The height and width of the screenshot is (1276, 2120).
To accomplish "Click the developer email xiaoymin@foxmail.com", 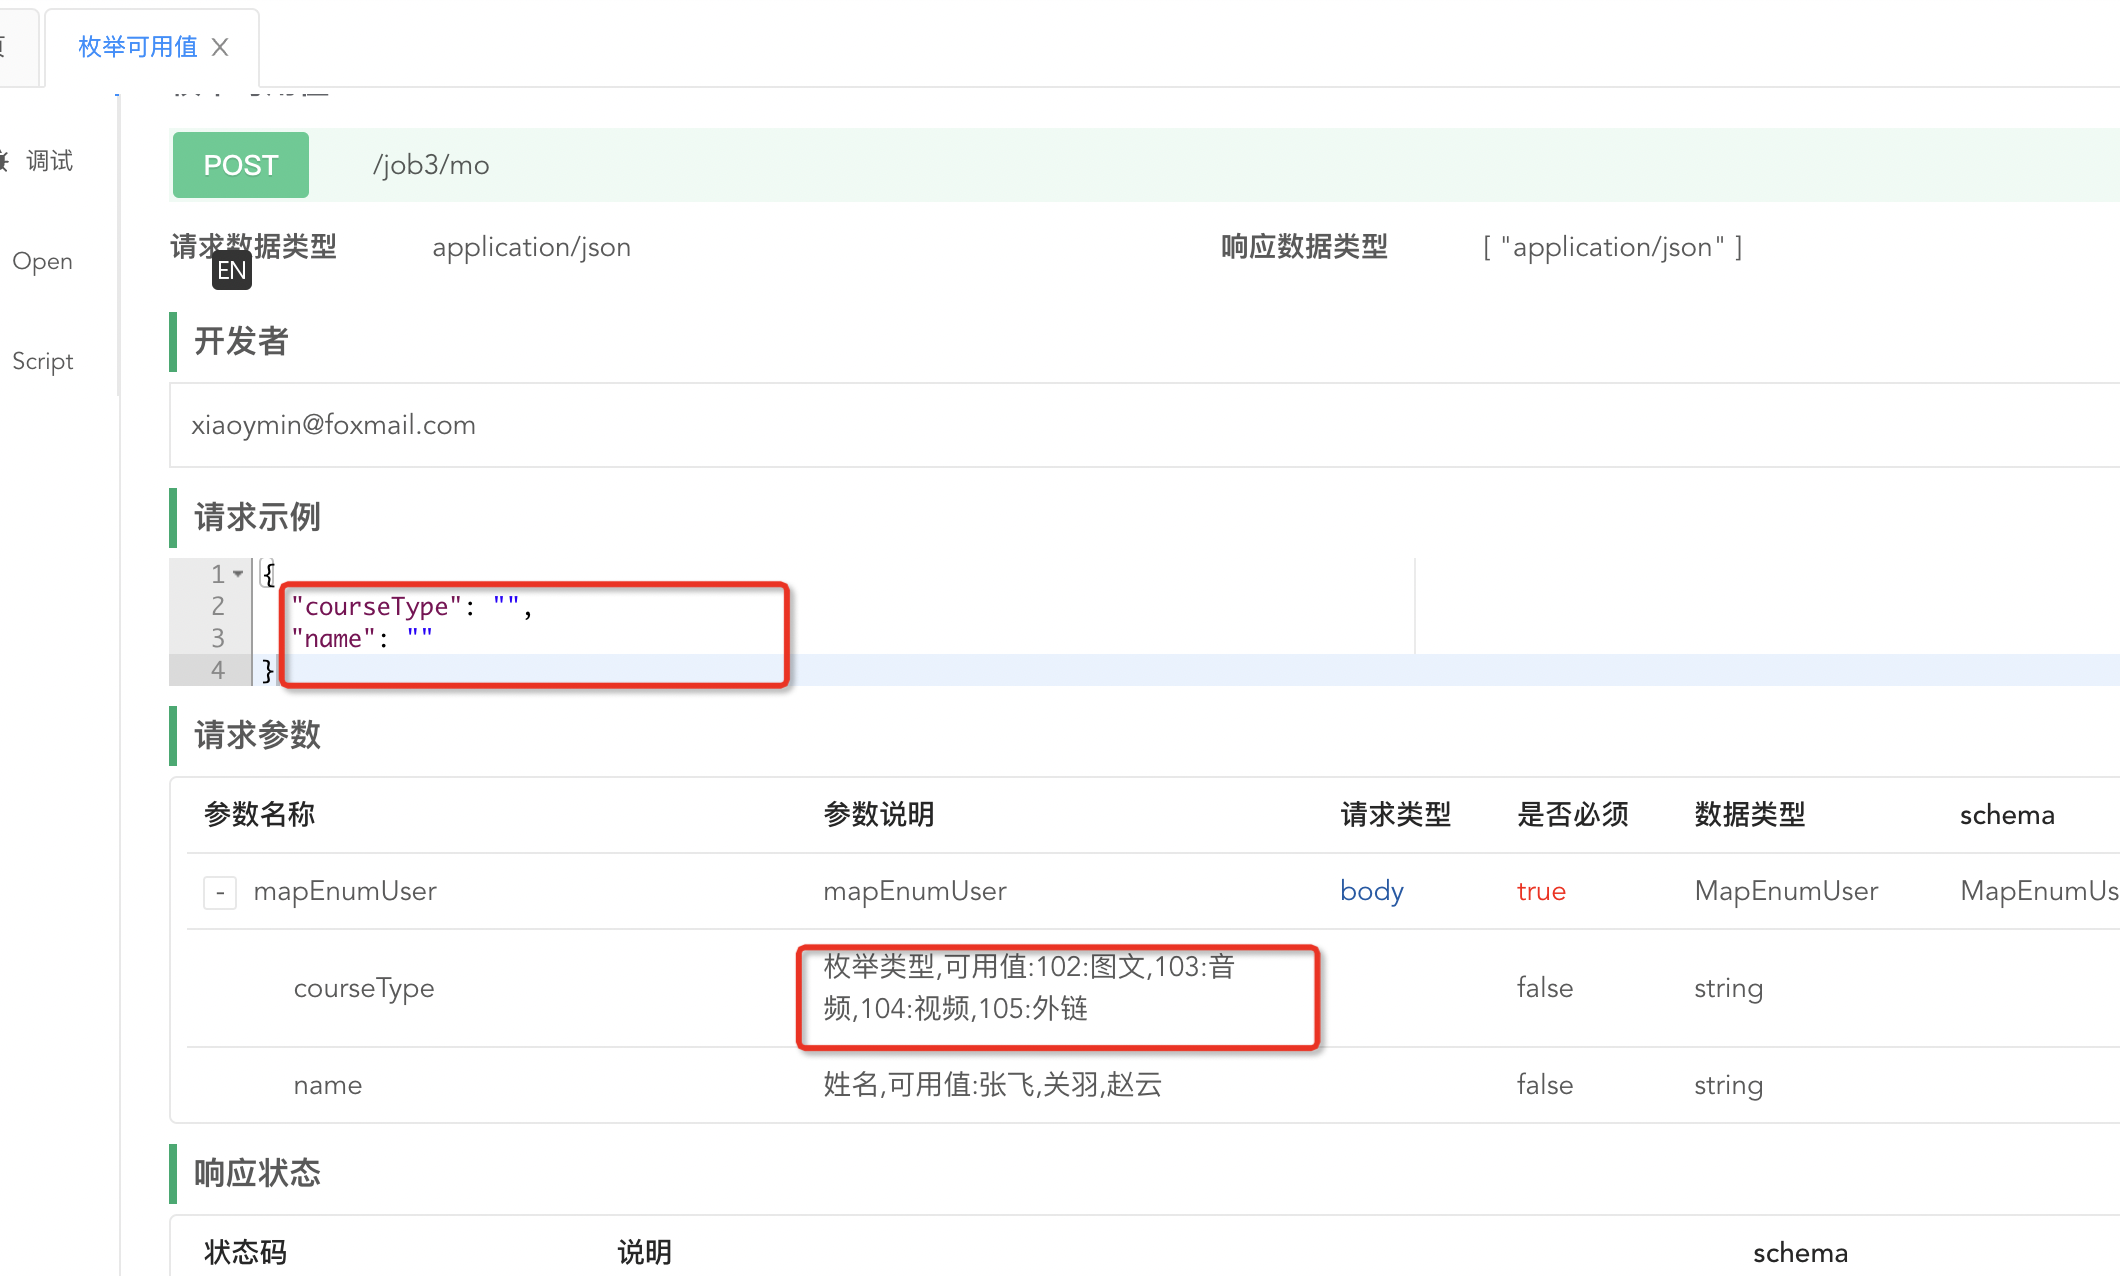I will point(333,424).
